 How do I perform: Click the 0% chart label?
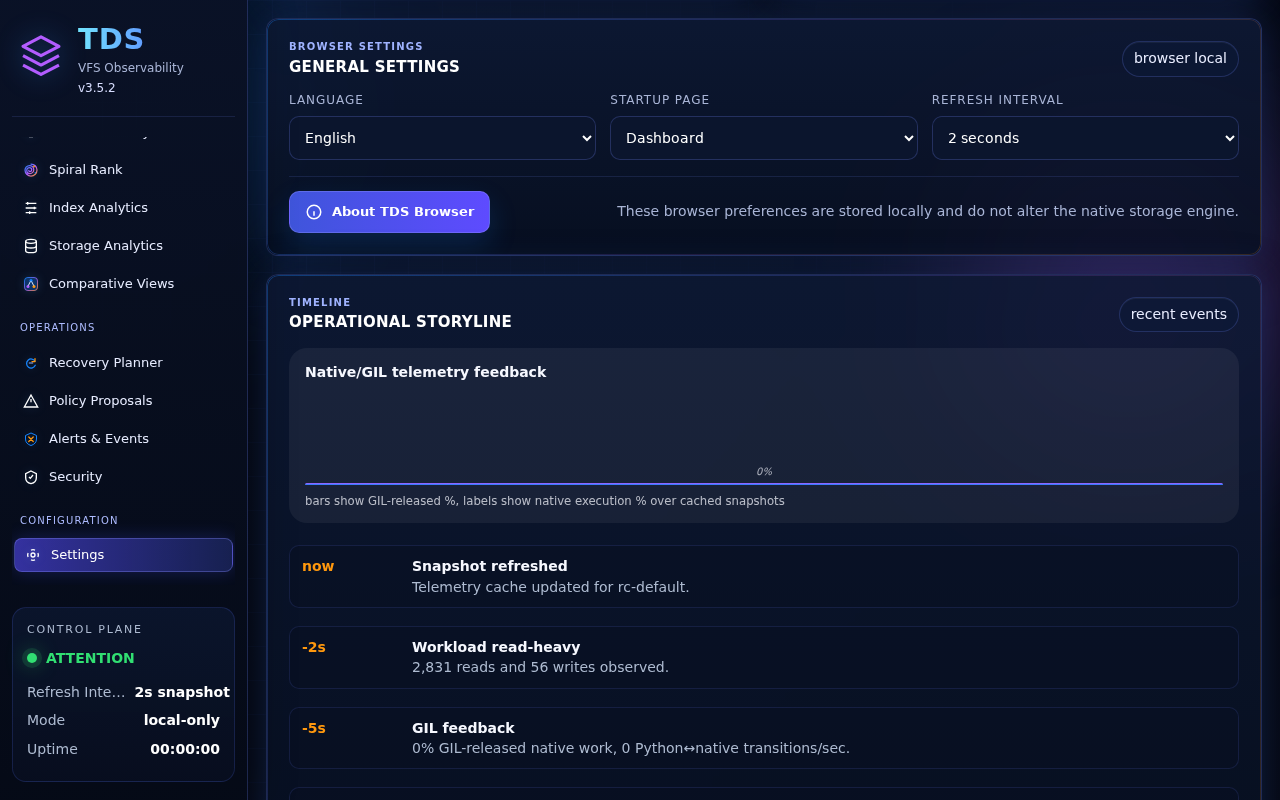[764, 472]
